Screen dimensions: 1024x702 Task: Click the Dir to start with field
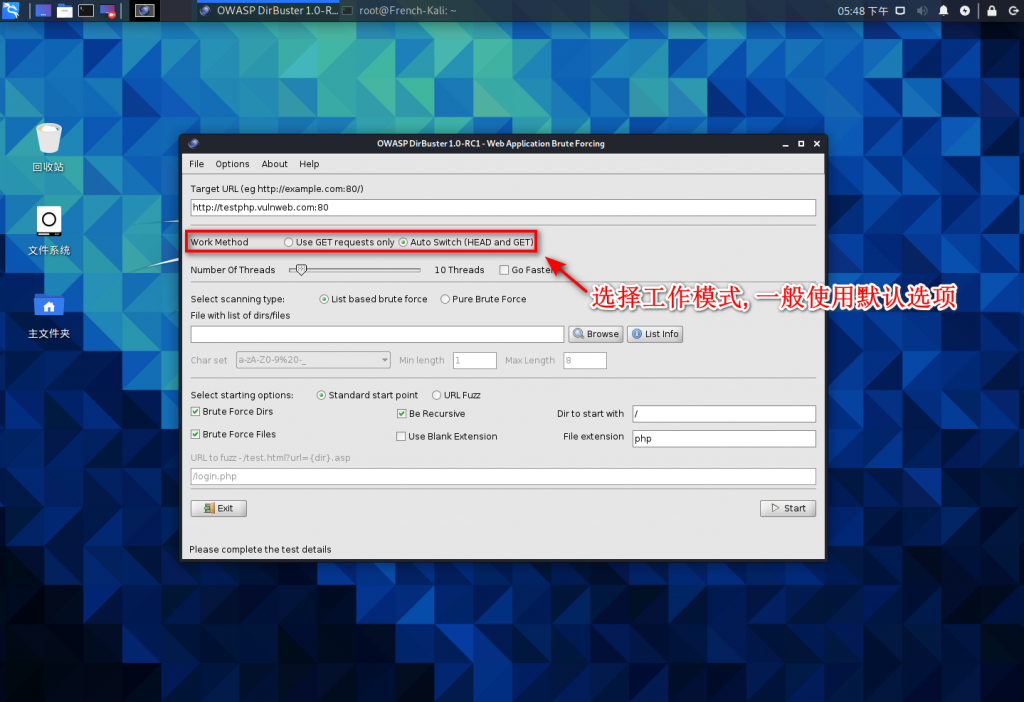click(724, 414)
